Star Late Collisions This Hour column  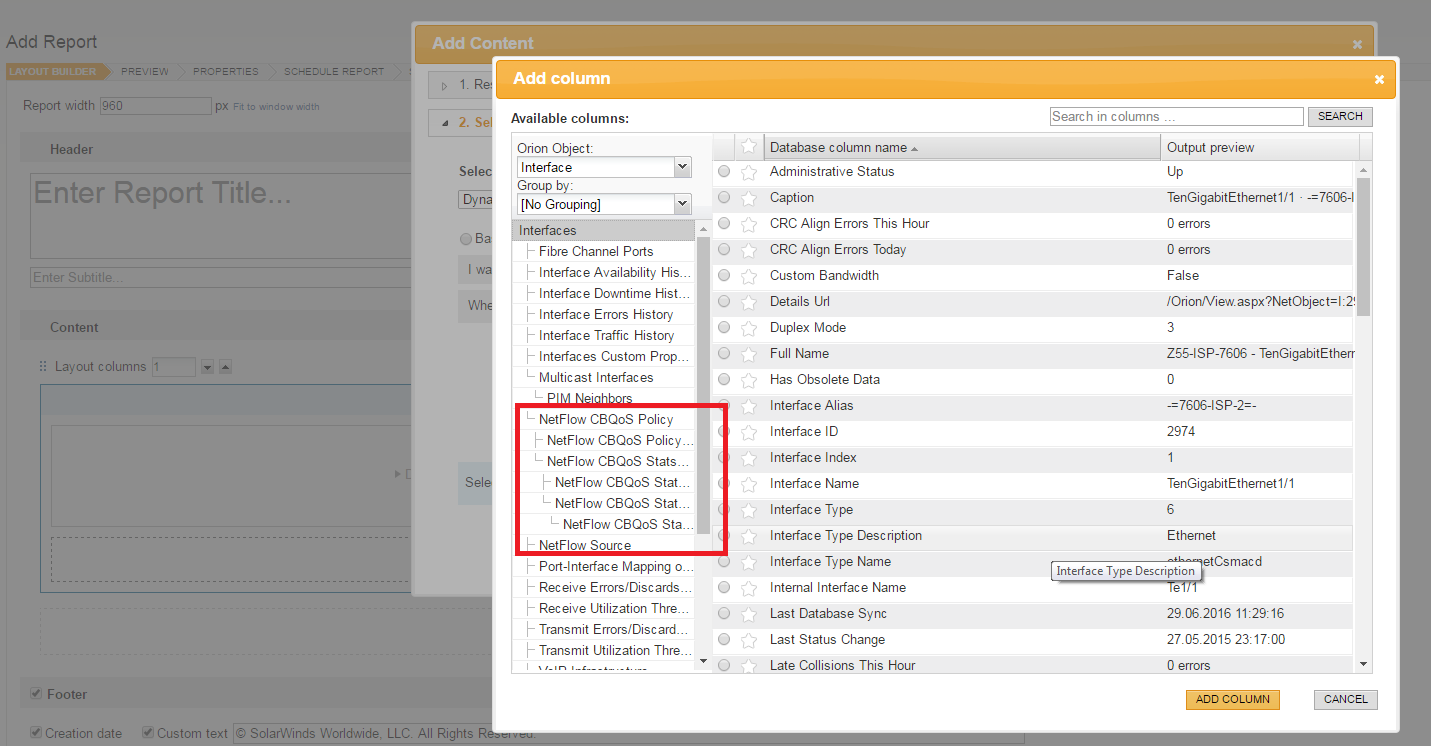[748, 665]
